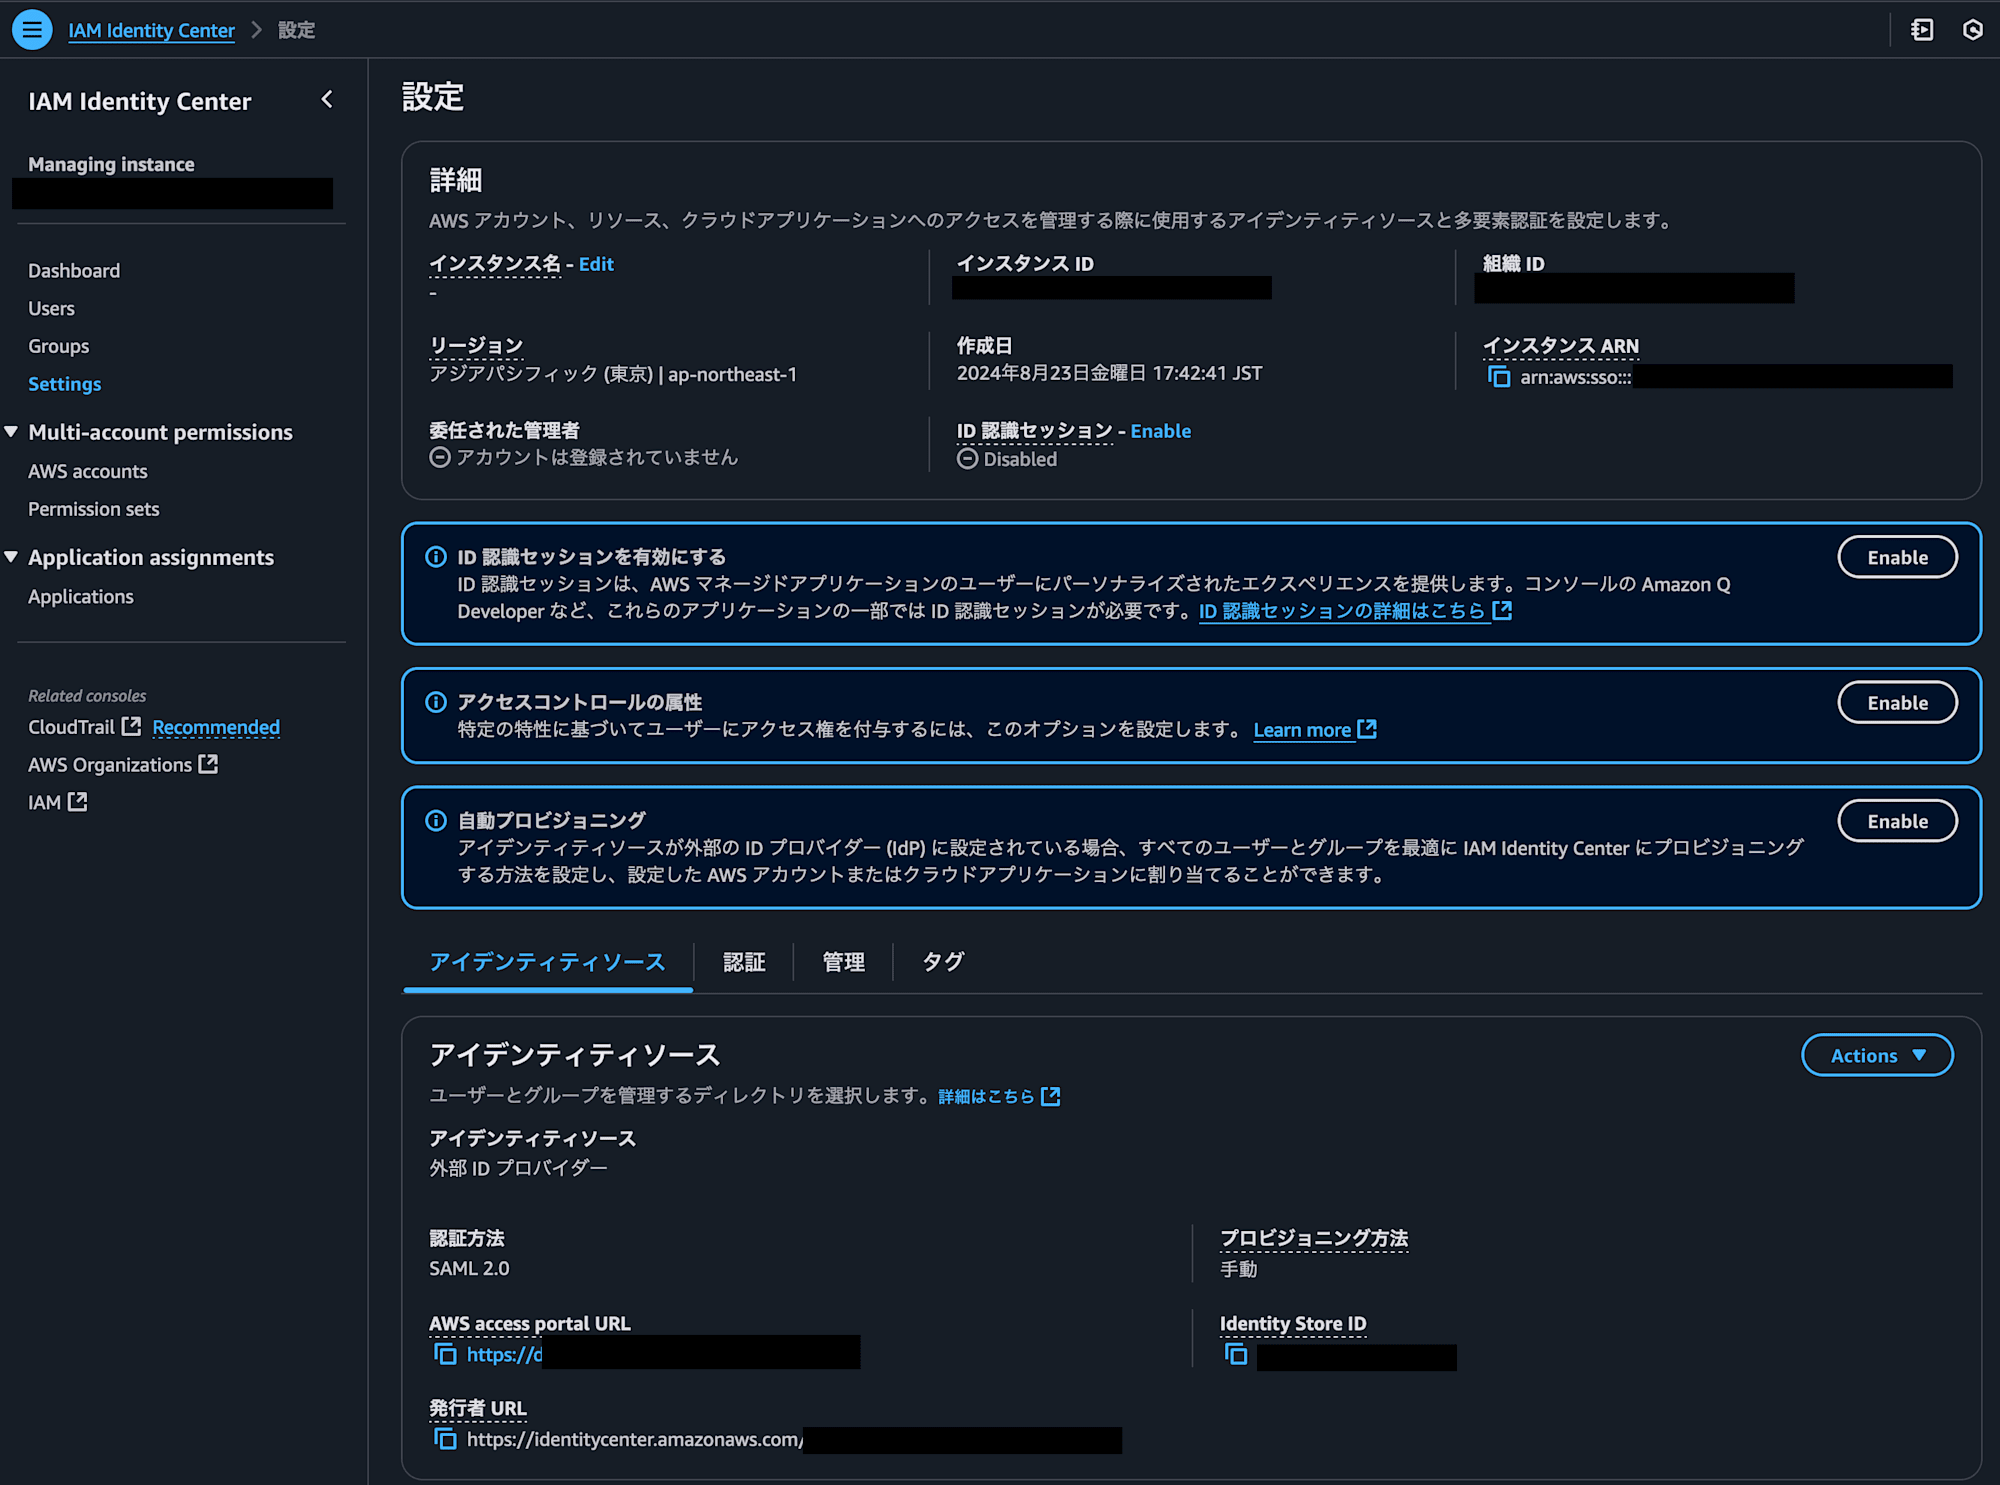2000x1485 pixels.
Task: Click the IAM Identity Center home icon
Action: tap(151, 28)
